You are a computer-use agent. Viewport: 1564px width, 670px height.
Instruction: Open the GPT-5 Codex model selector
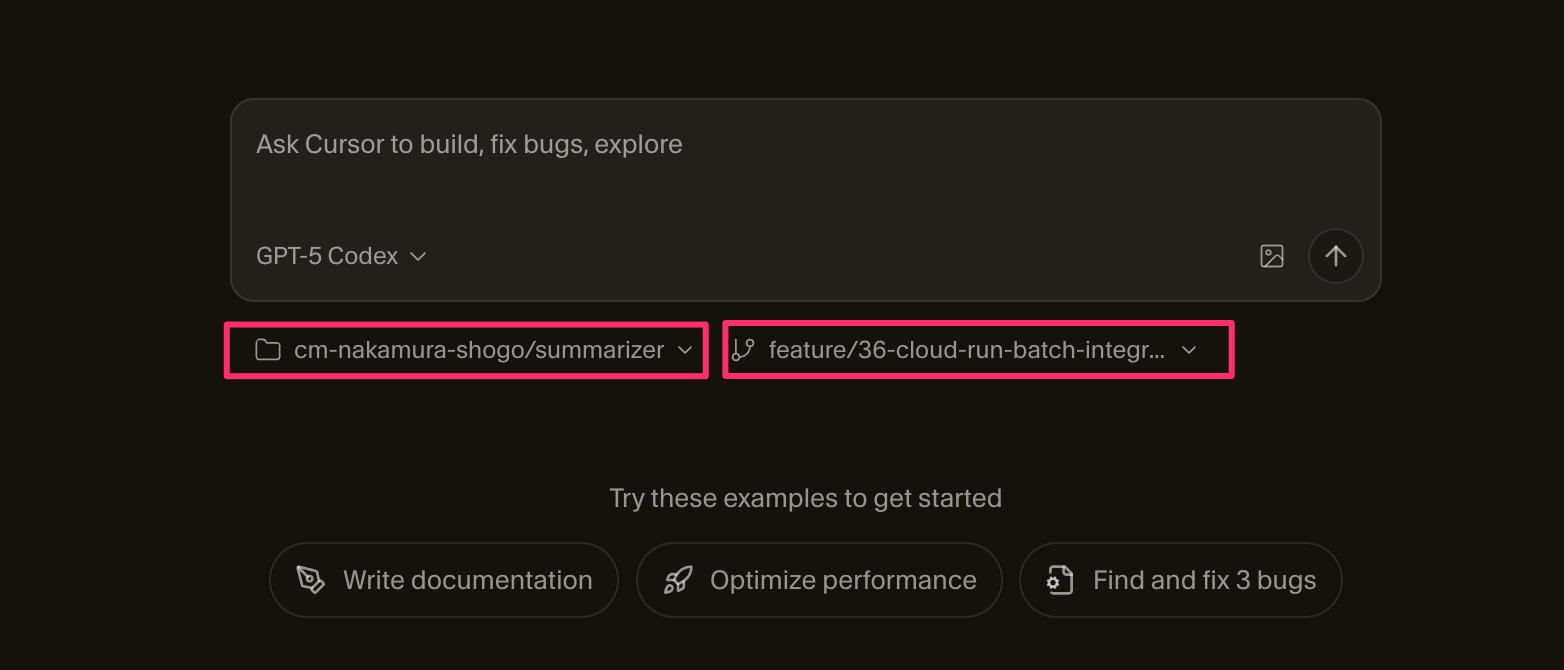pos(327,257)
